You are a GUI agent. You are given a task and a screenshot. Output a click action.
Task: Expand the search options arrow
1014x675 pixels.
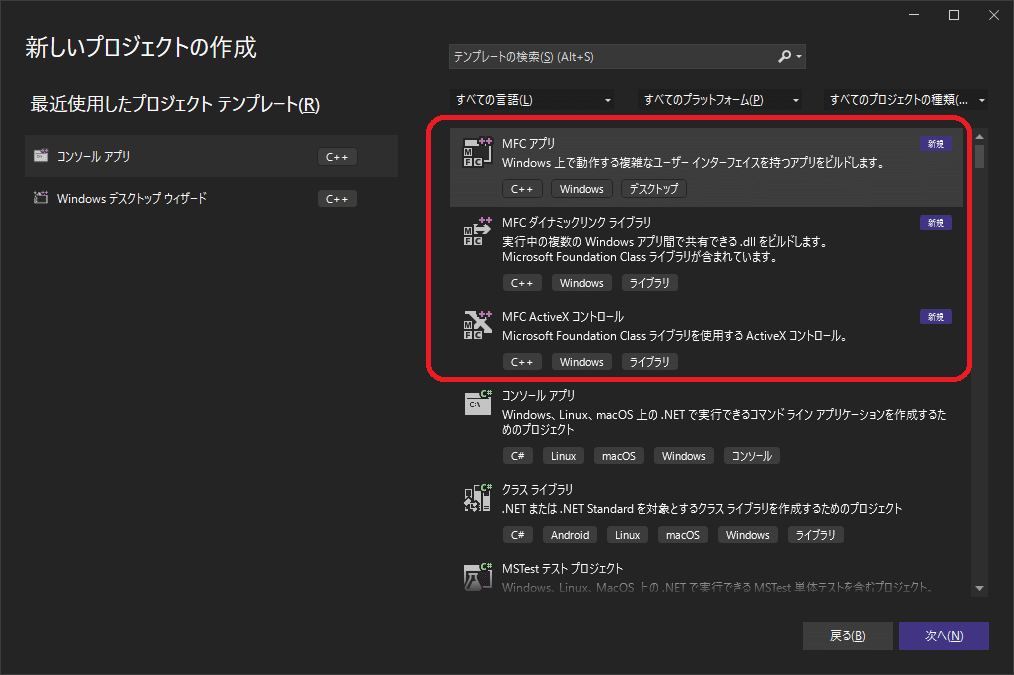coord(799,57)
